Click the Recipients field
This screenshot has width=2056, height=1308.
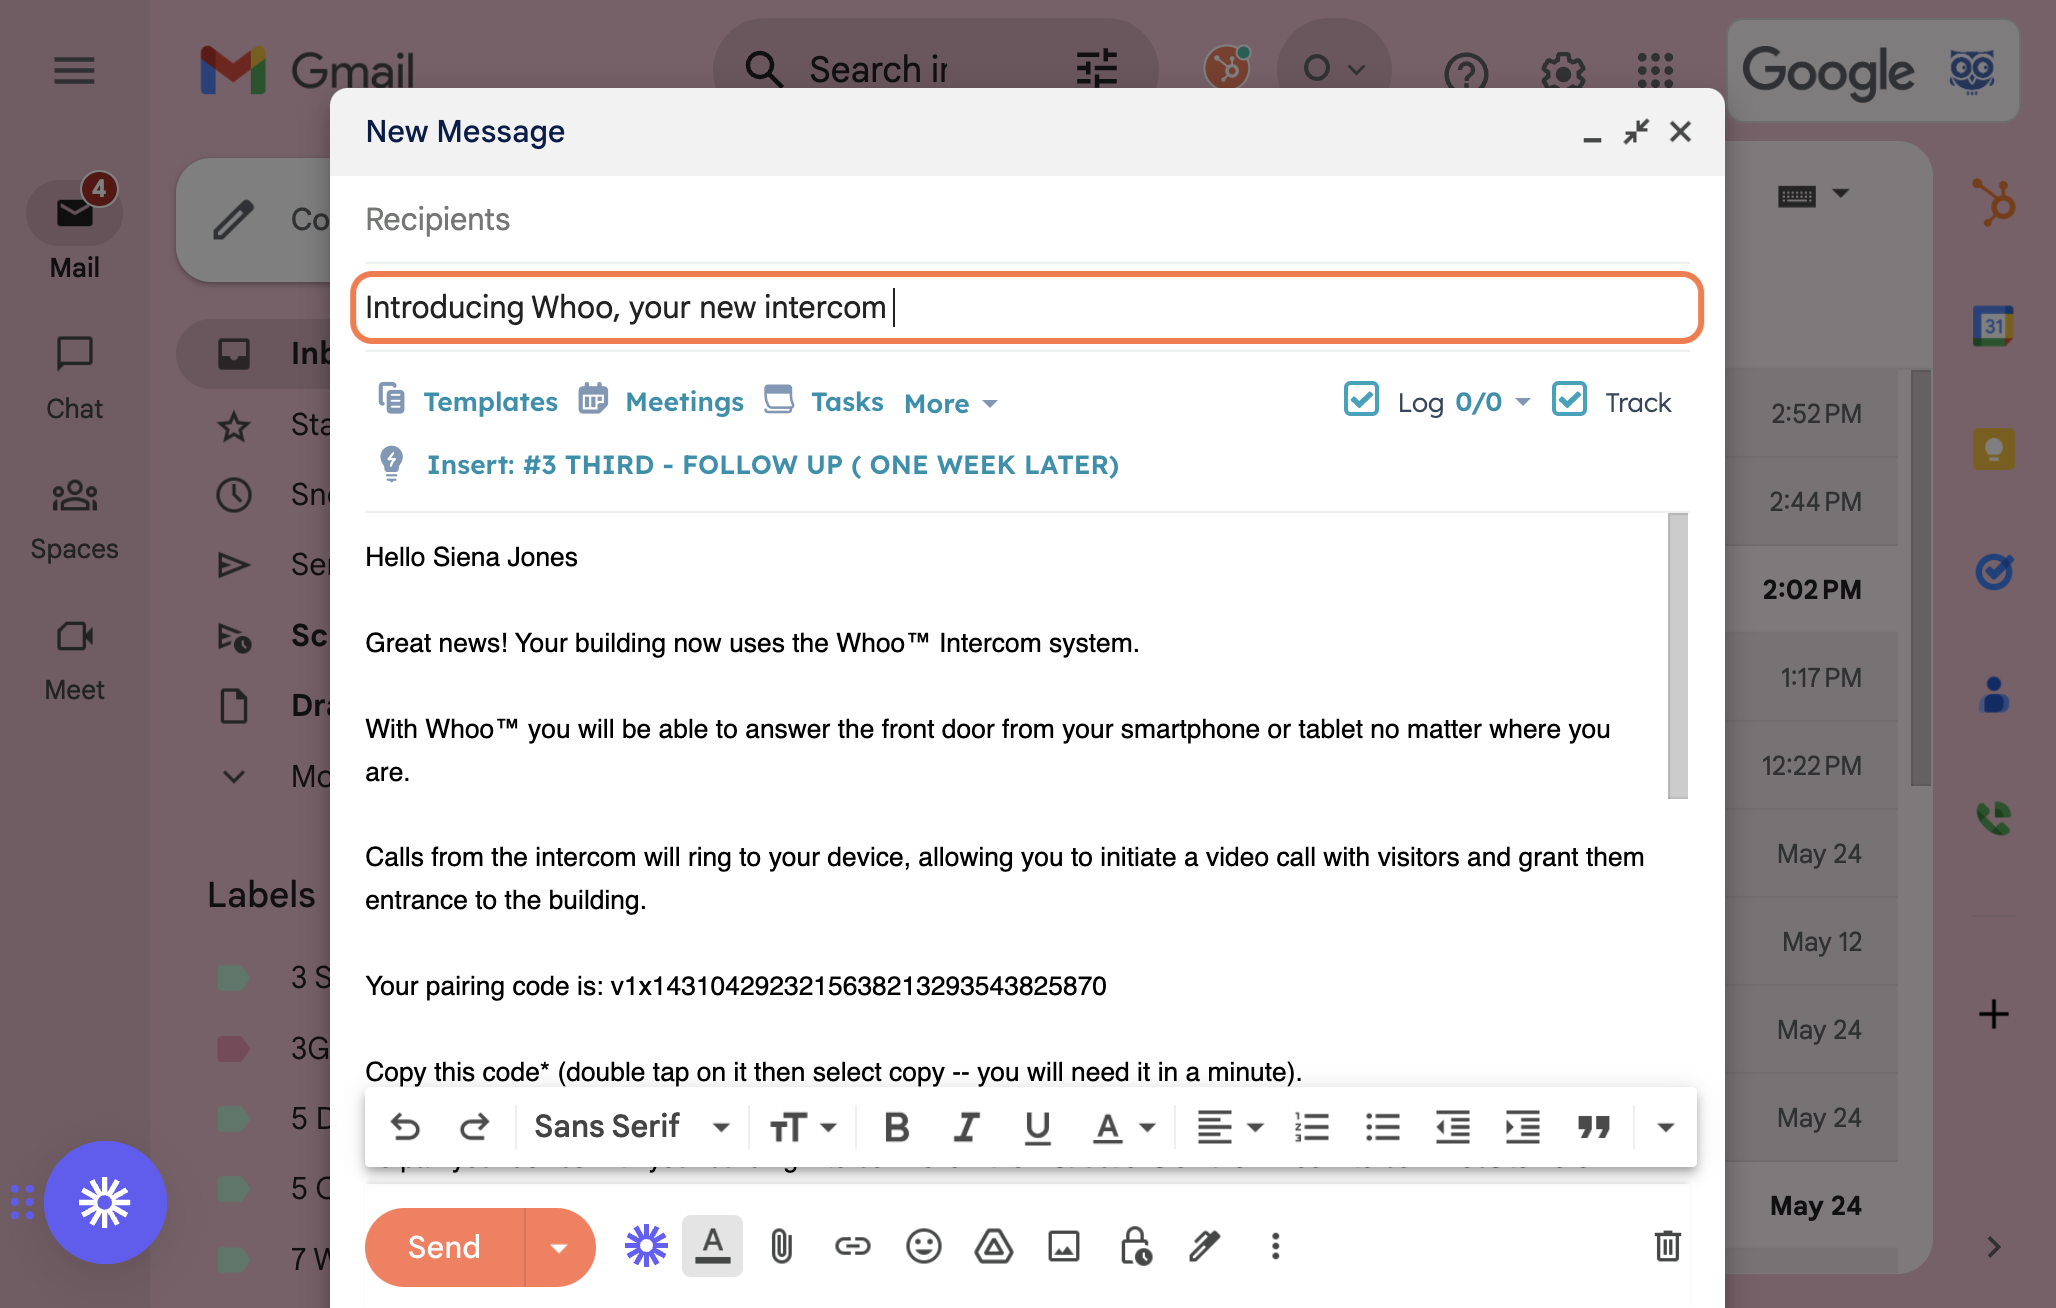[x=1027, y=219]
